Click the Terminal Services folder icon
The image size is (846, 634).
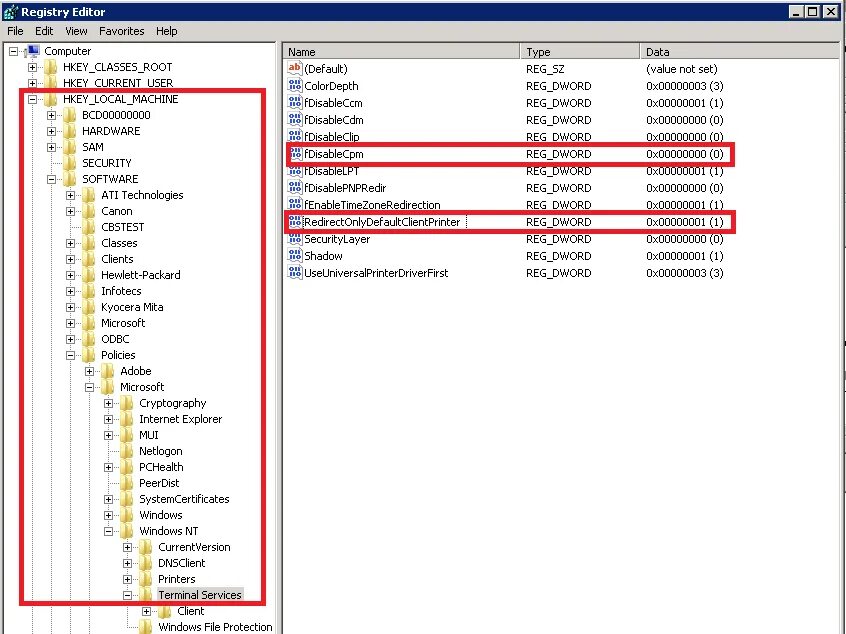[146, 595]
